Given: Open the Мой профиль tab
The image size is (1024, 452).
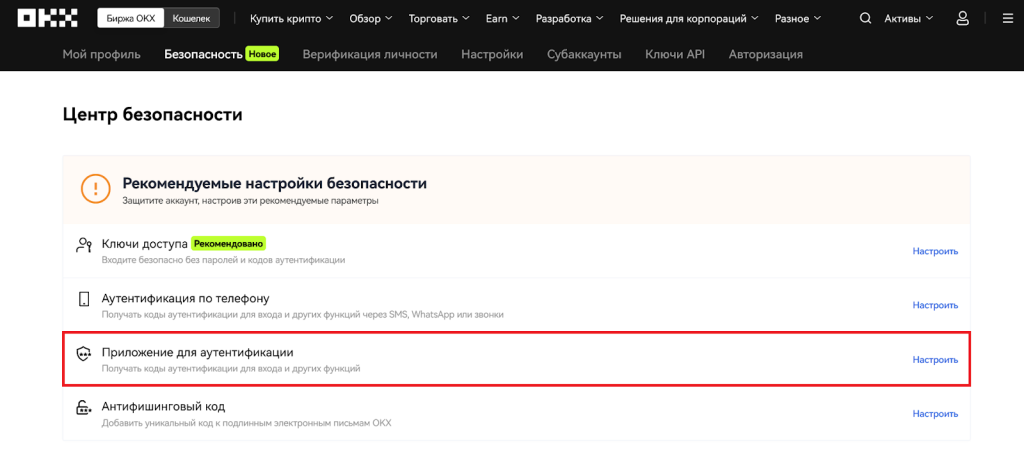Looking at the screenshot, I should pos(101,54).
